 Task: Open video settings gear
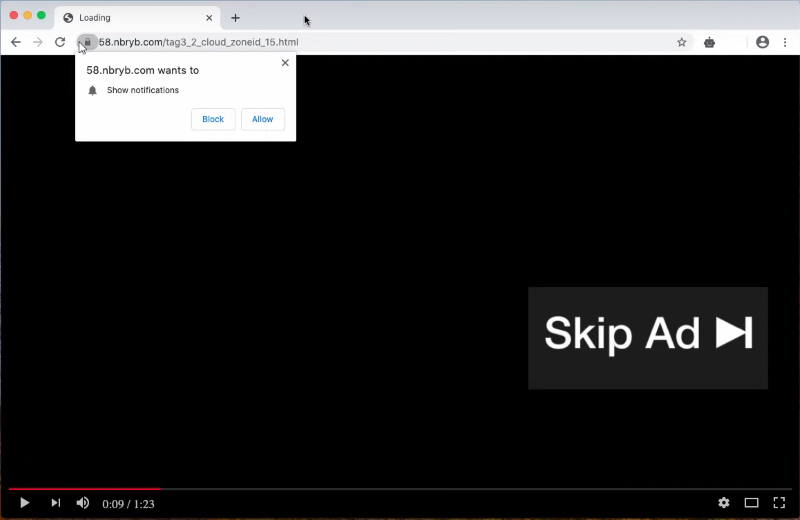(x=724, y=503)
